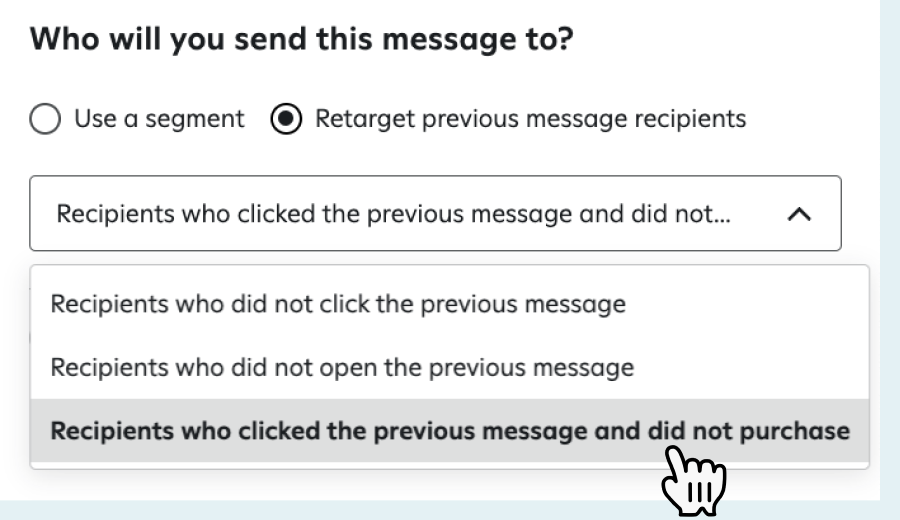Click the unselected radio circle beside 'Use a segment'
This screenshot has height=520, width=900.
pos(46,119)
